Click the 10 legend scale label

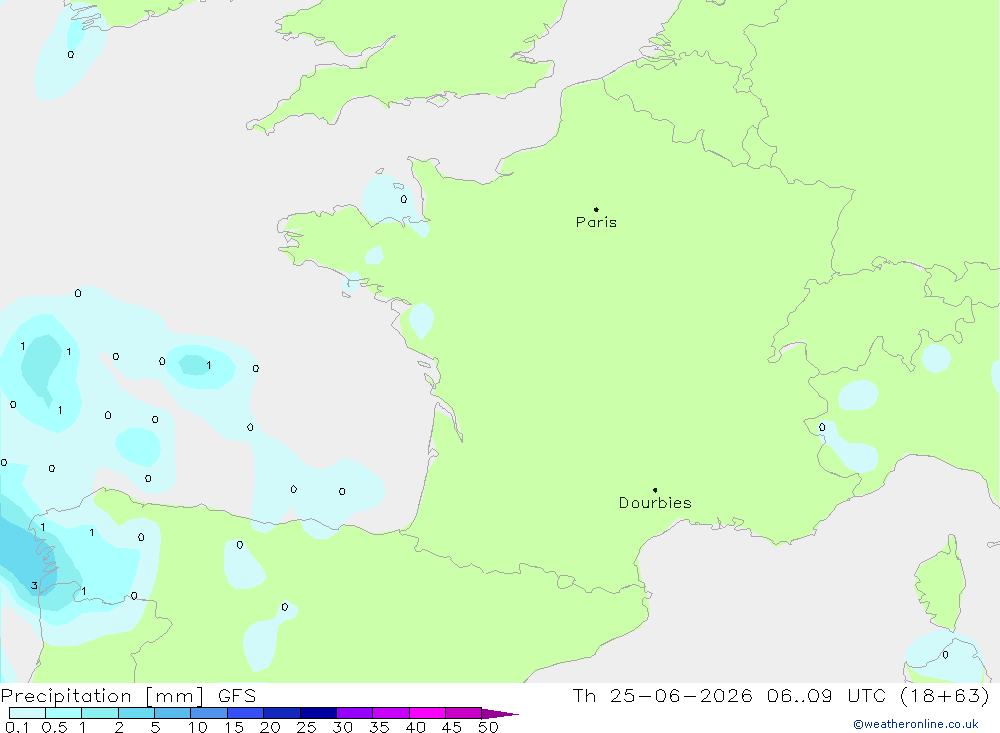197,727
